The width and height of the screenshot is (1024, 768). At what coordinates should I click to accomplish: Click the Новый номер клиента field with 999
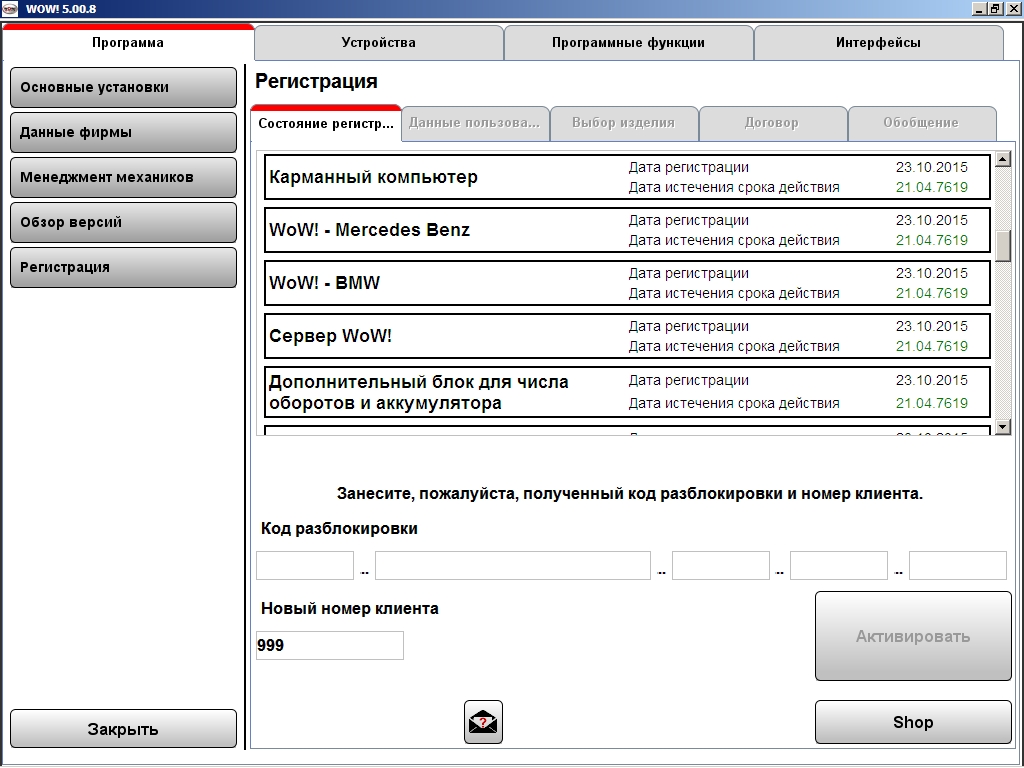click(x=330, y=645)
